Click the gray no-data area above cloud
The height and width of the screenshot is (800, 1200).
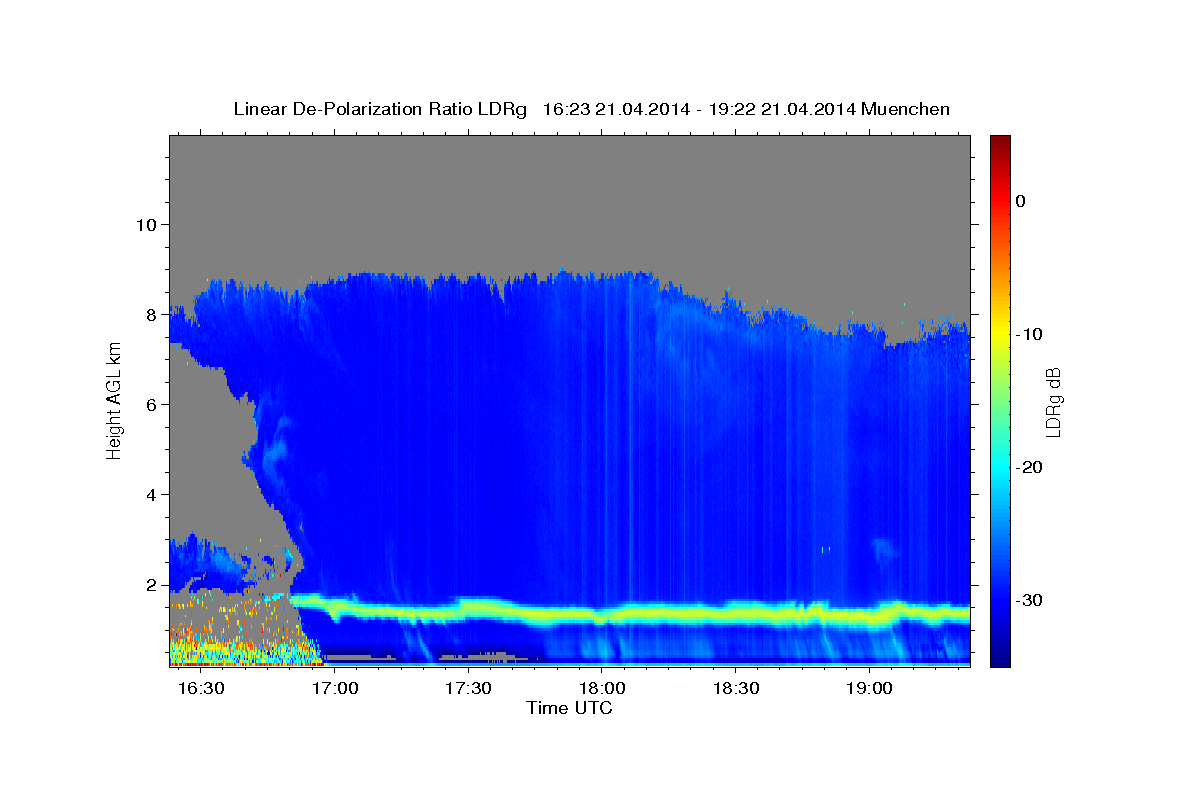[x=570, y=200]
